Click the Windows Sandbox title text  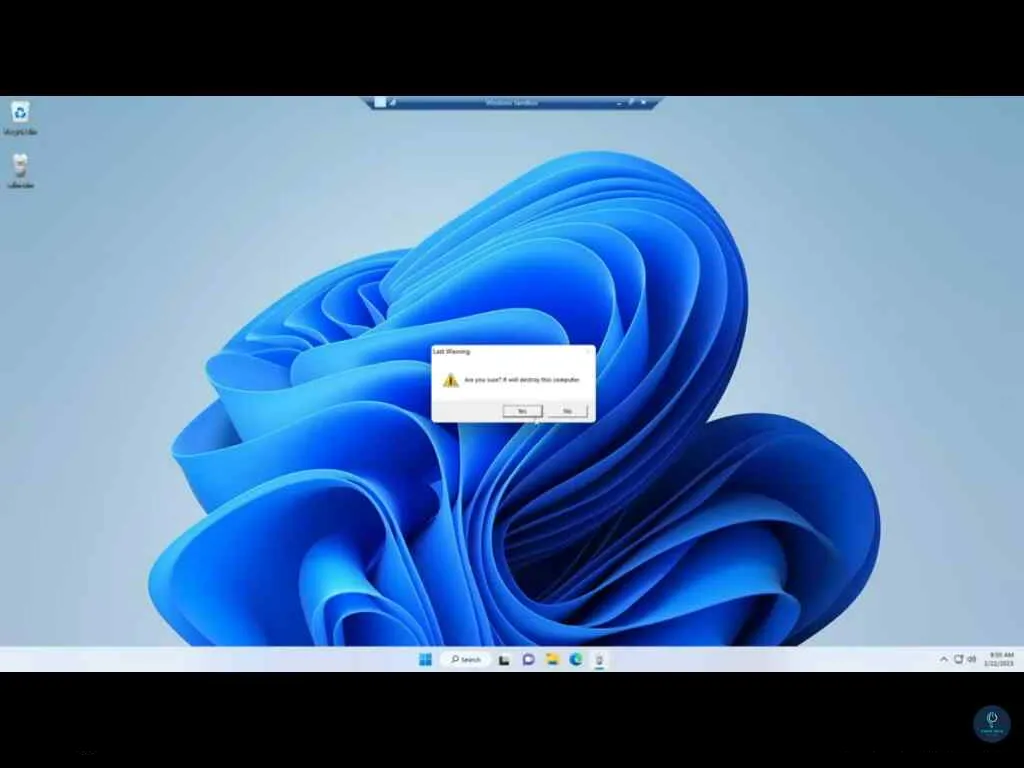click(x=511, y=103)
